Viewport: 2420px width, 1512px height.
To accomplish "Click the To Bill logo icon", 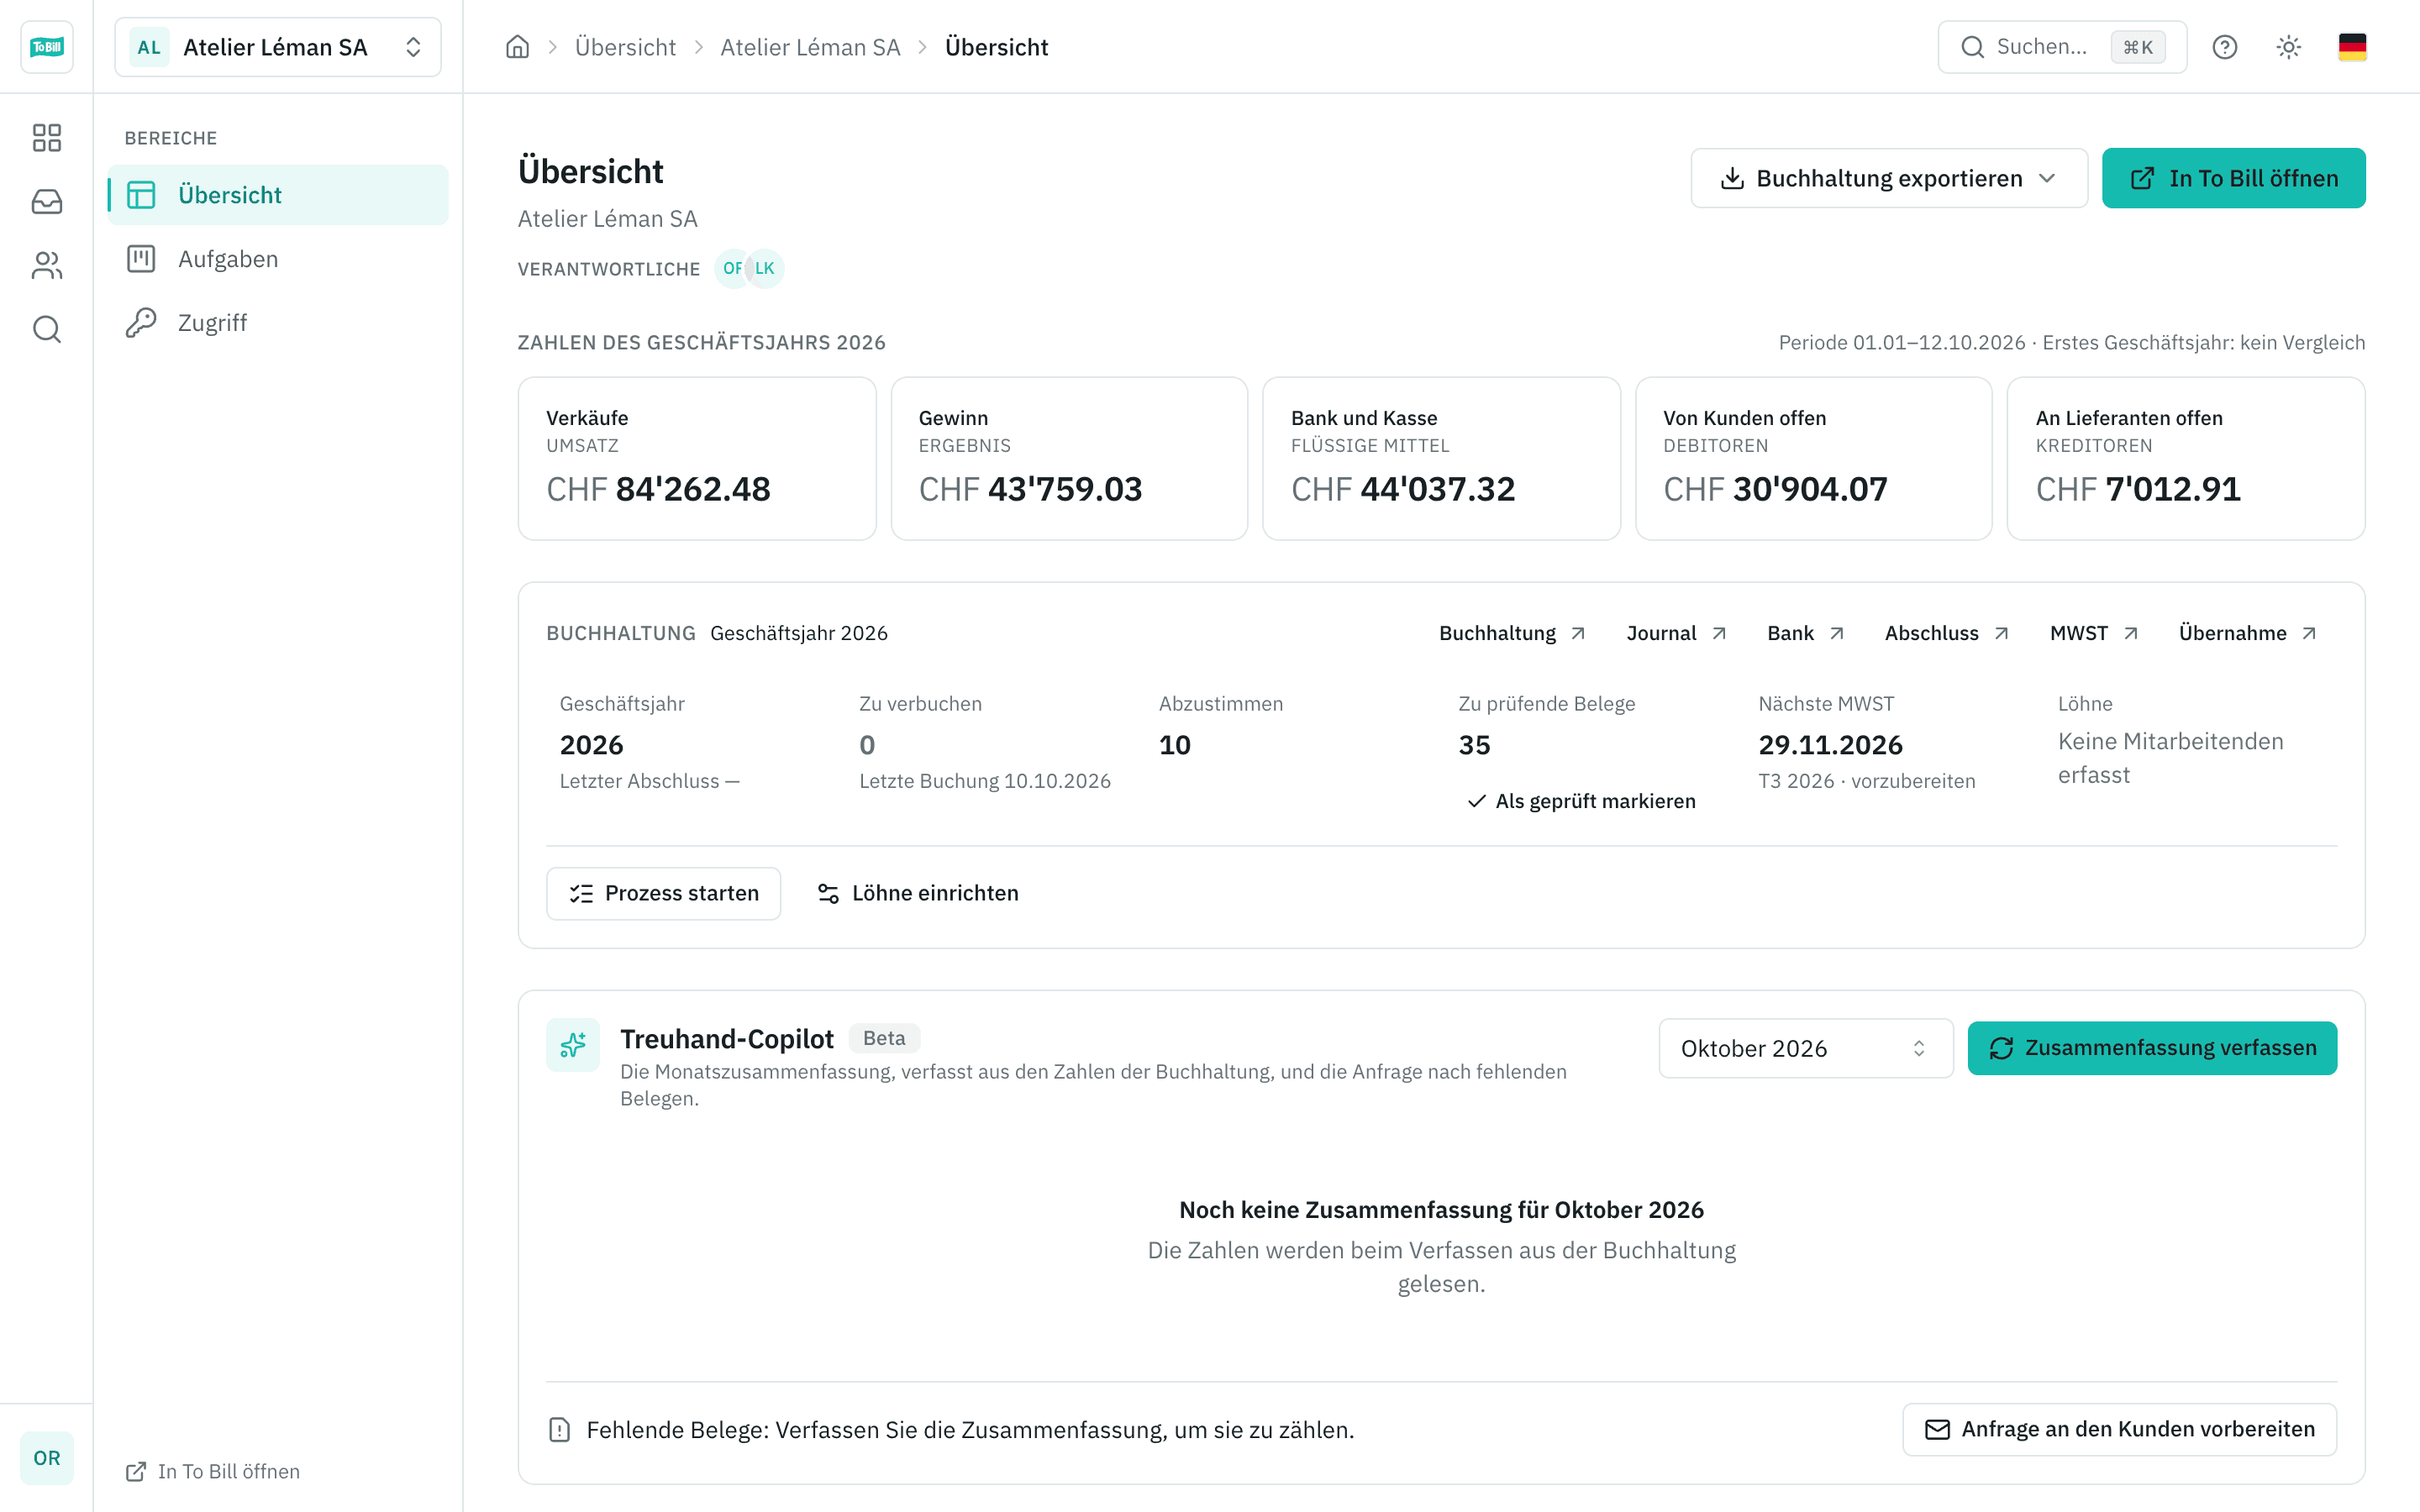I will coord(46,47).
